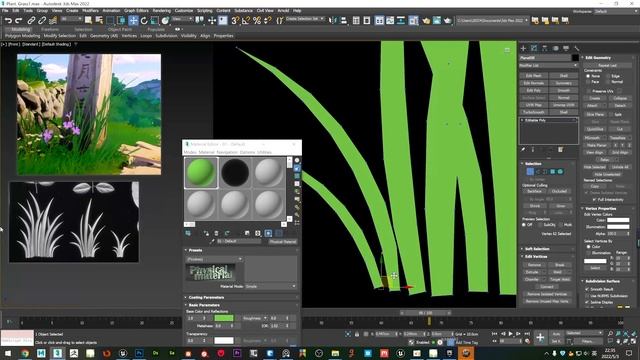Switch to Display command panel tab
This screenshot has height=360, width=640.
click(x=566, y=48)
